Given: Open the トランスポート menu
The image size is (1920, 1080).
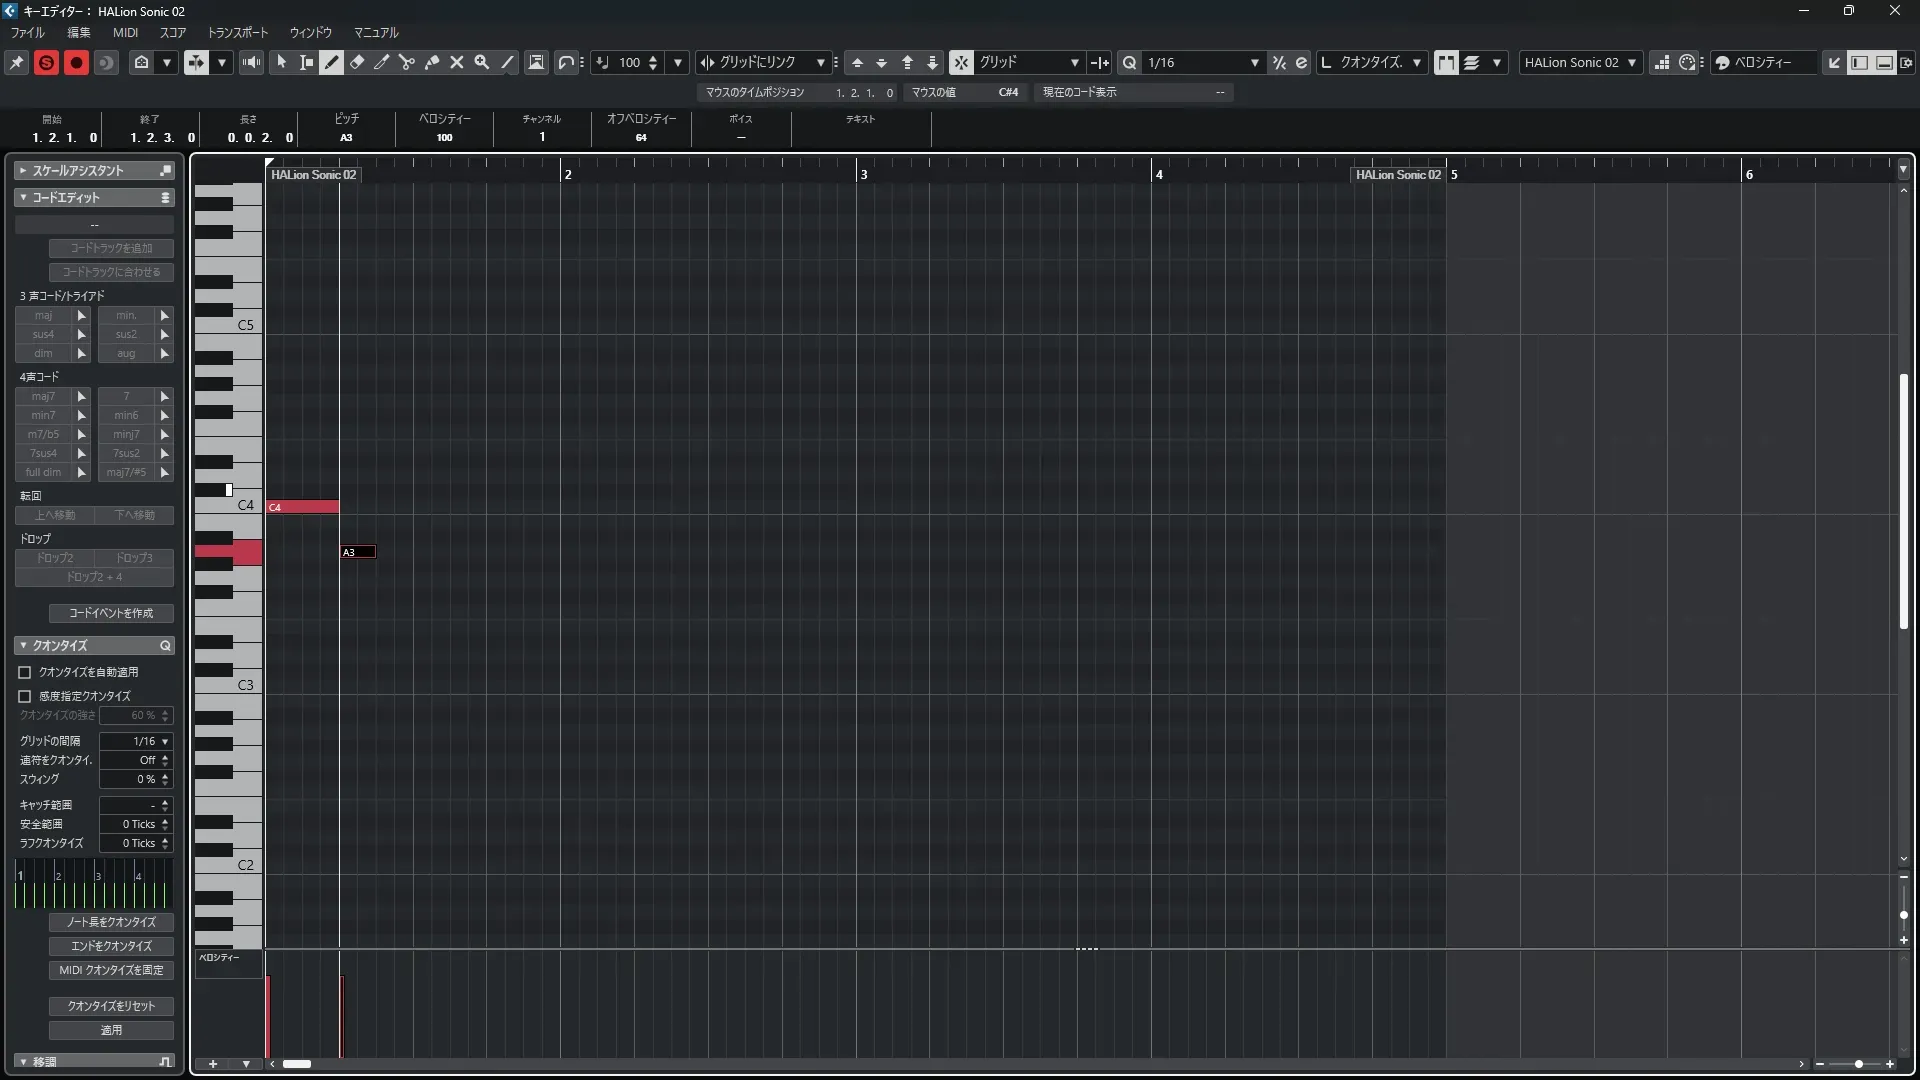Looking at the screenshot, I should tap(237, 32).
